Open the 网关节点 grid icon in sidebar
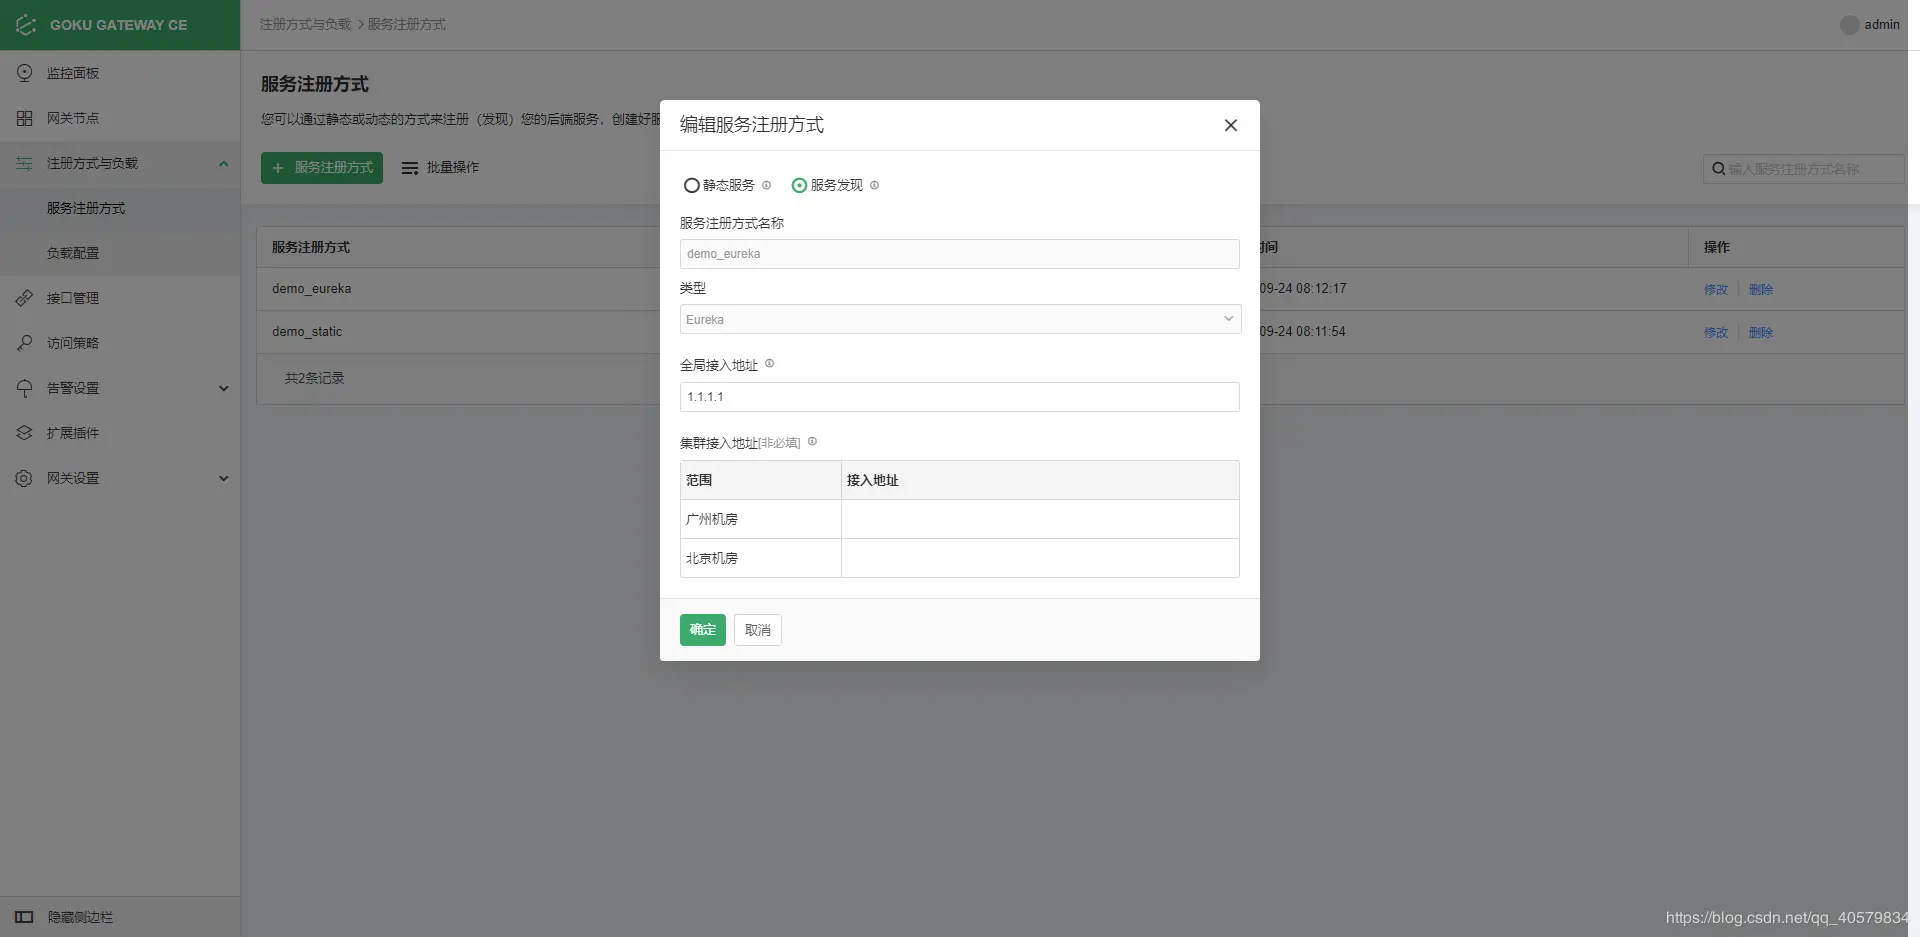The width and height of the screenshot is (1920, 937). pyautogui.click(x=25, y=118)
